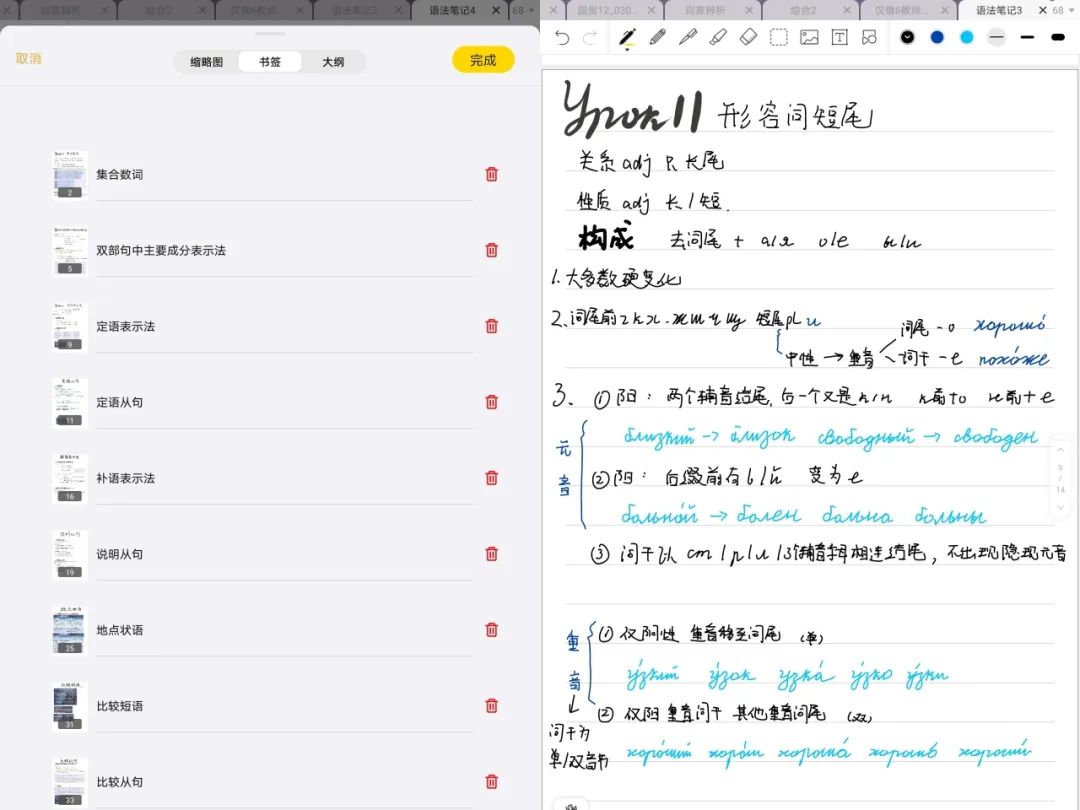
Task: Select the eraser tool
Action: [x=748, y=38]
